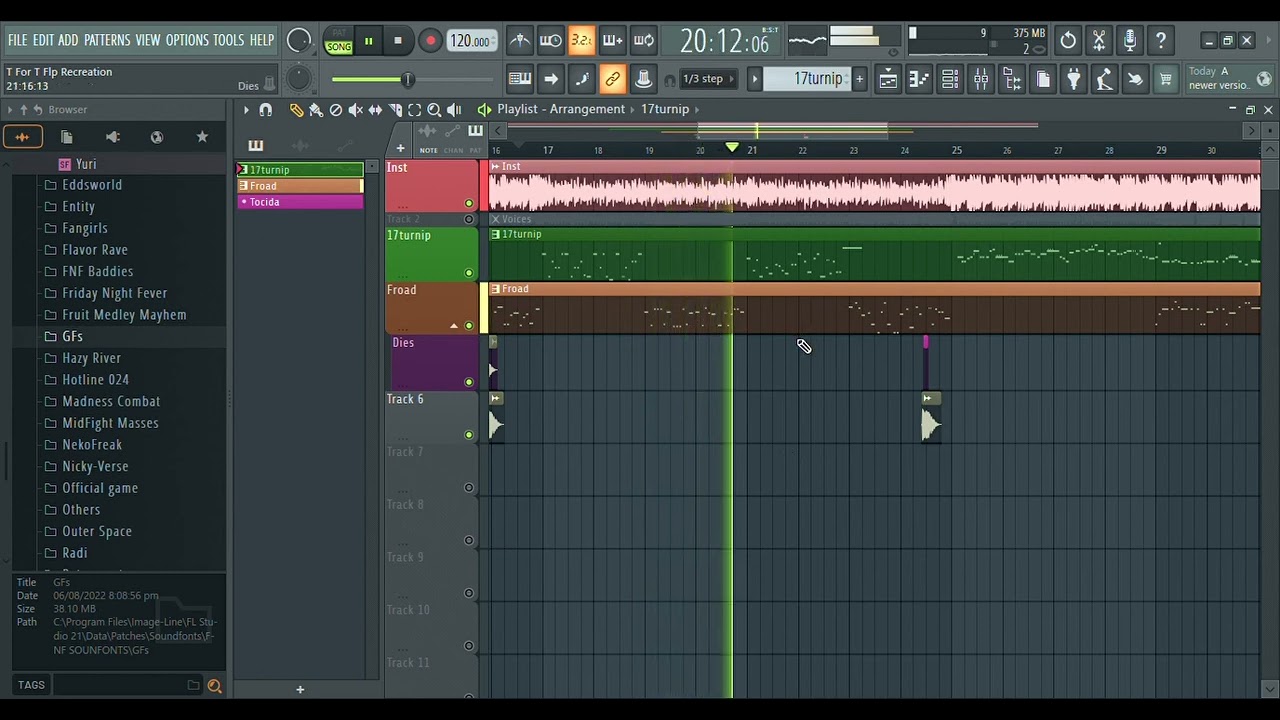Open the help question mark icon
1280x720 pixels.
click(1161, 41)
